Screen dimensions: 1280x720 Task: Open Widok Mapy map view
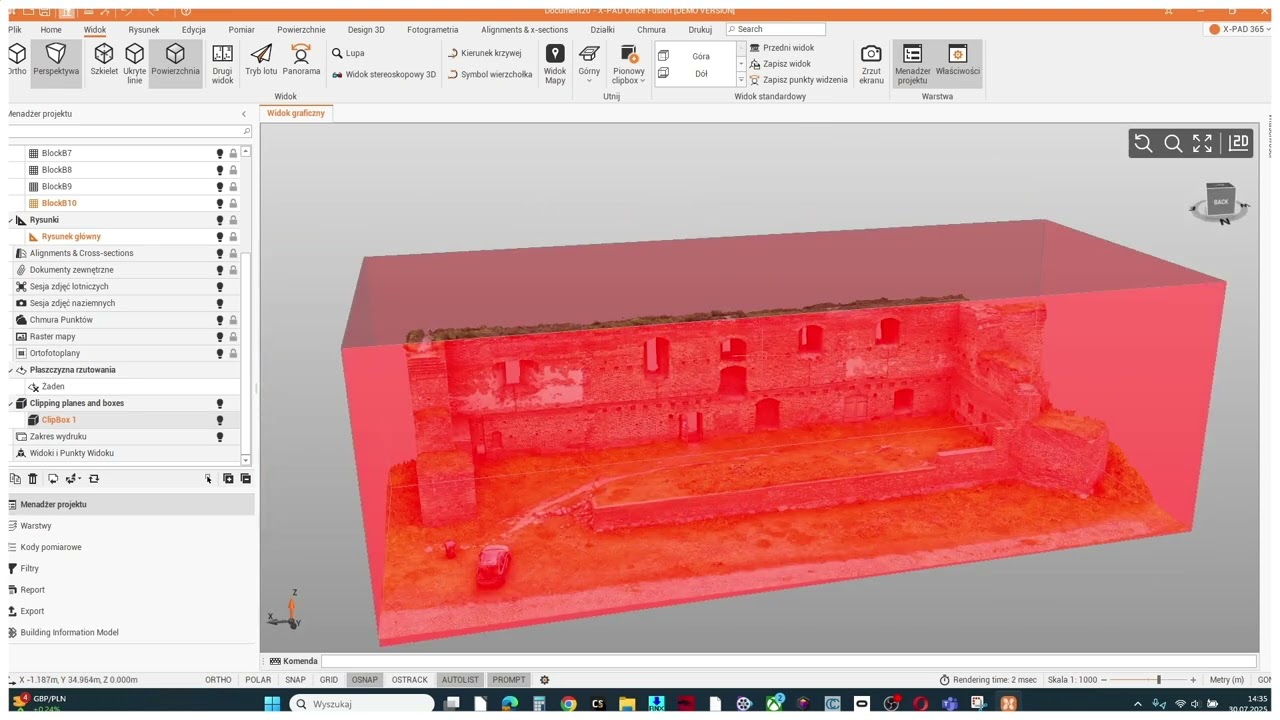[x=555, y=63]
